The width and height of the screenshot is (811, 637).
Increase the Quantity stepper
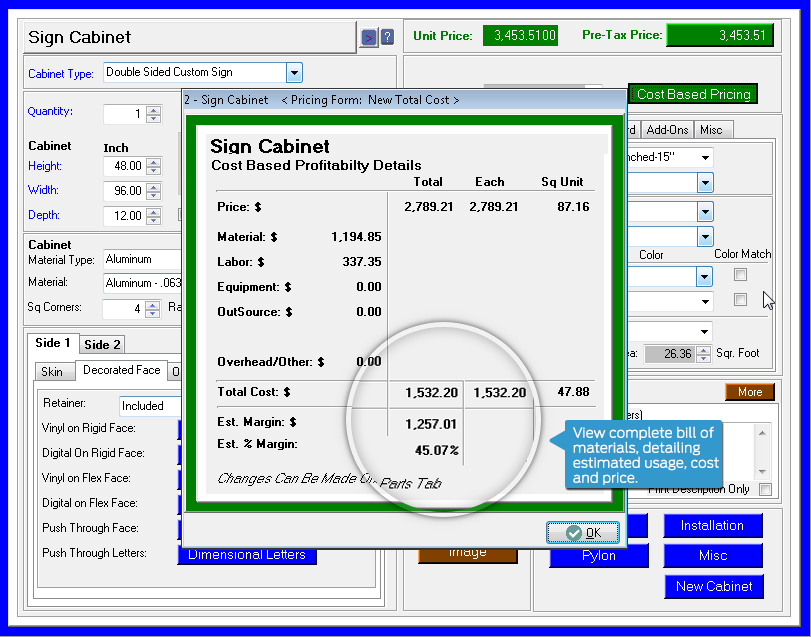pyautogui.click(x=153, y=109)
